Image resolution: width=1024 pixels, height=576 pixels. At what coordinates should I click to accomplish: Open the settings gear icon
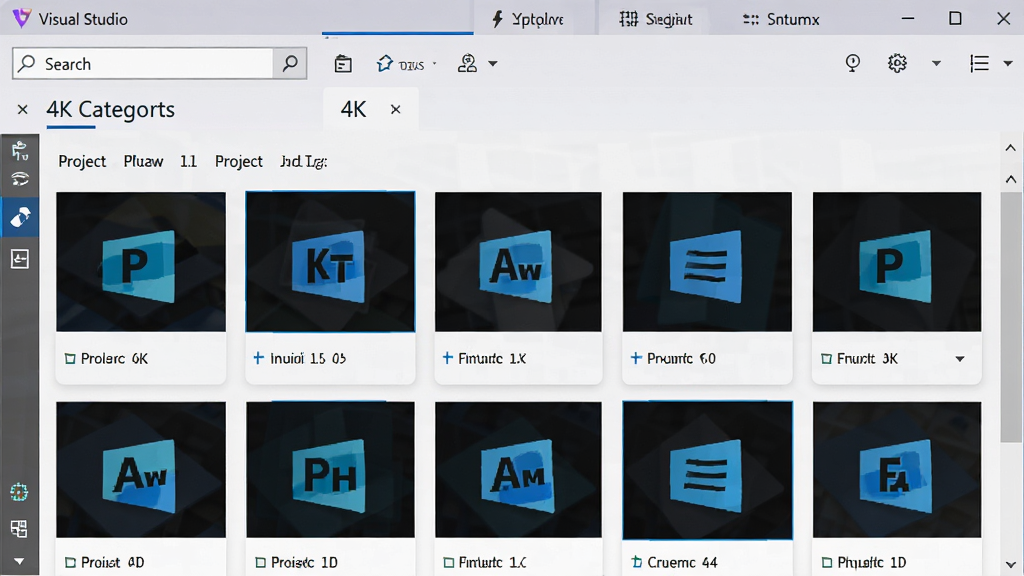[x=897, y=63]
